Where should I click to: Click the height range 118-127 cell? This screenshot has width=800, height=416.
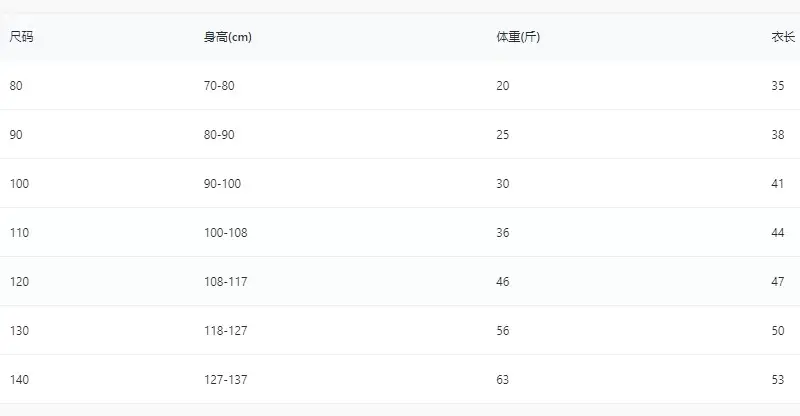point(226,331)
